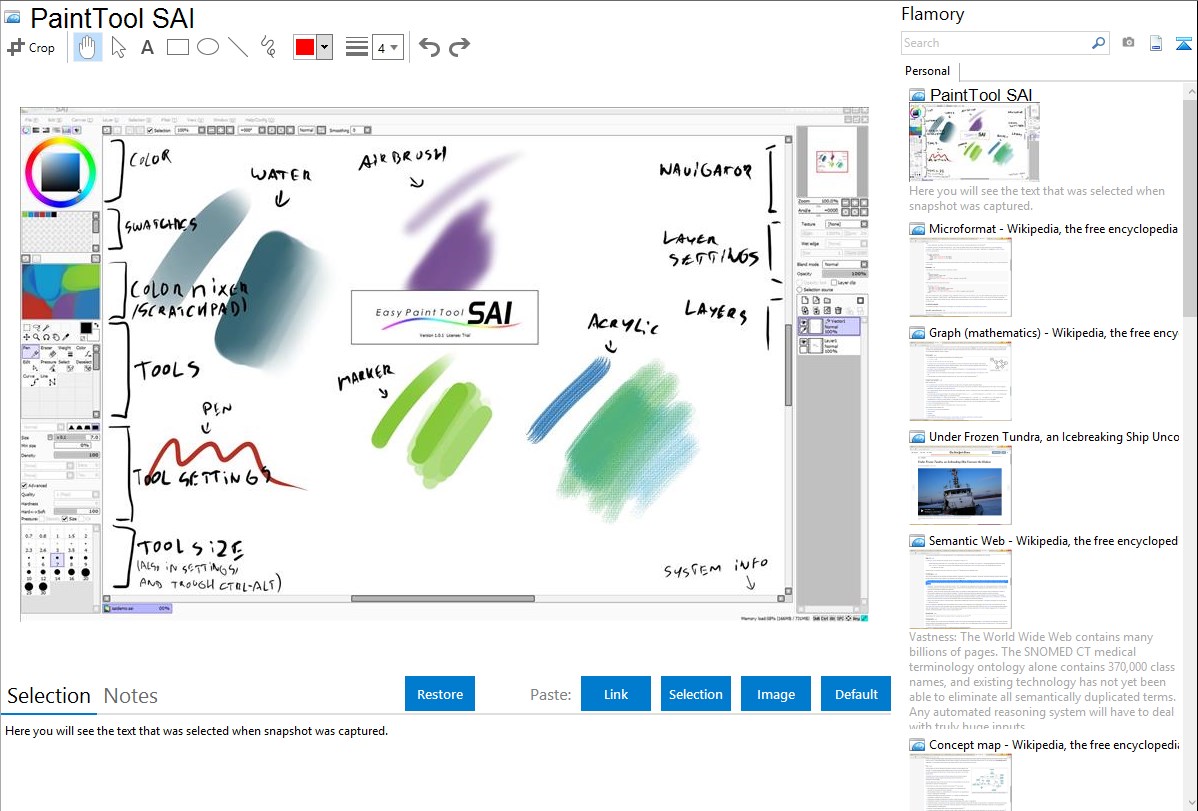The width and height of the screenshot is (1198, 811).
Task: Click the collapse panel icon beside search
Action: tap(1183, 43)
